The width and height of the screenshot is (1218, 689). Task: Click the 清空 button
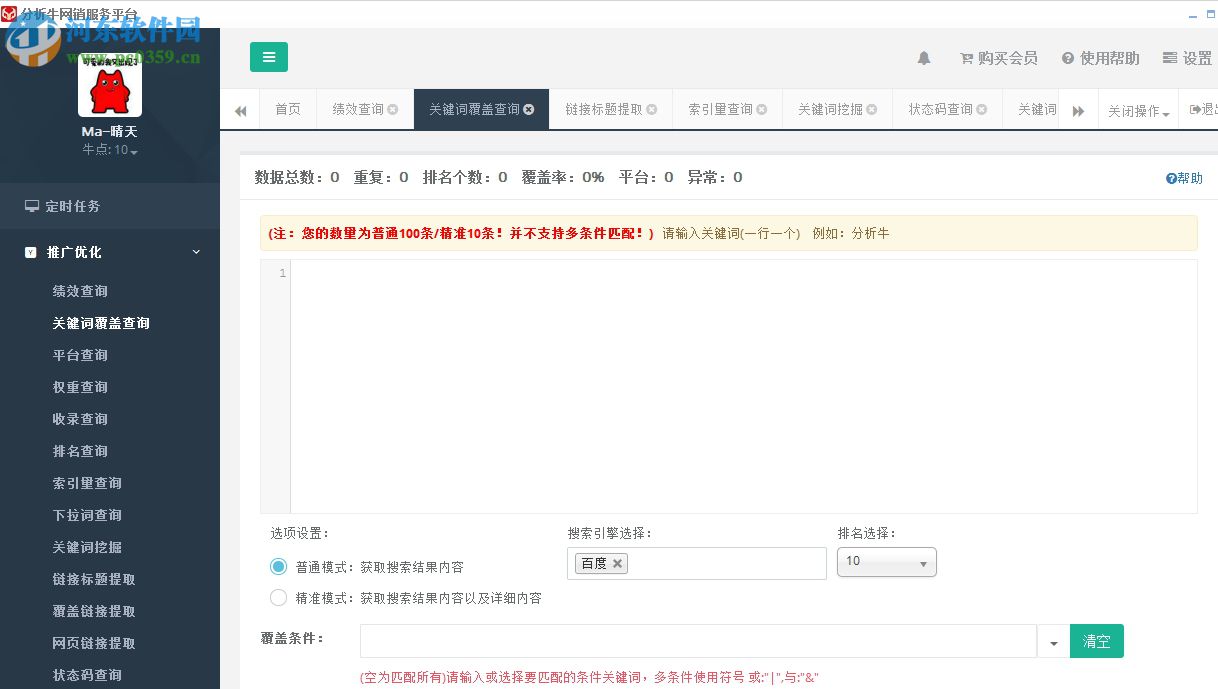coord(1097,641)
